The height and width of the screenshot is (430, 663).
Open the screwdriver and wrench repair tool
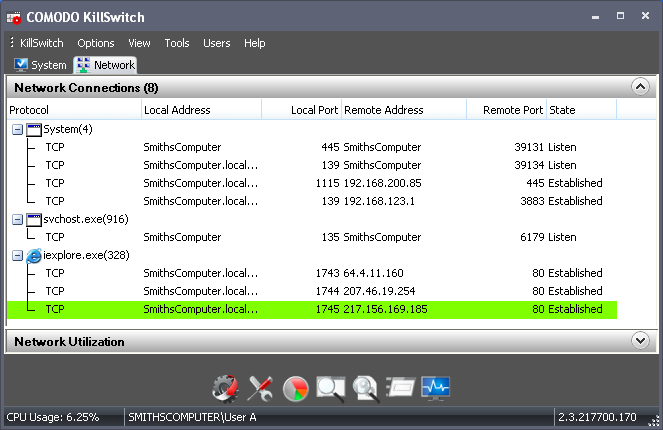(x=260, y=388)
